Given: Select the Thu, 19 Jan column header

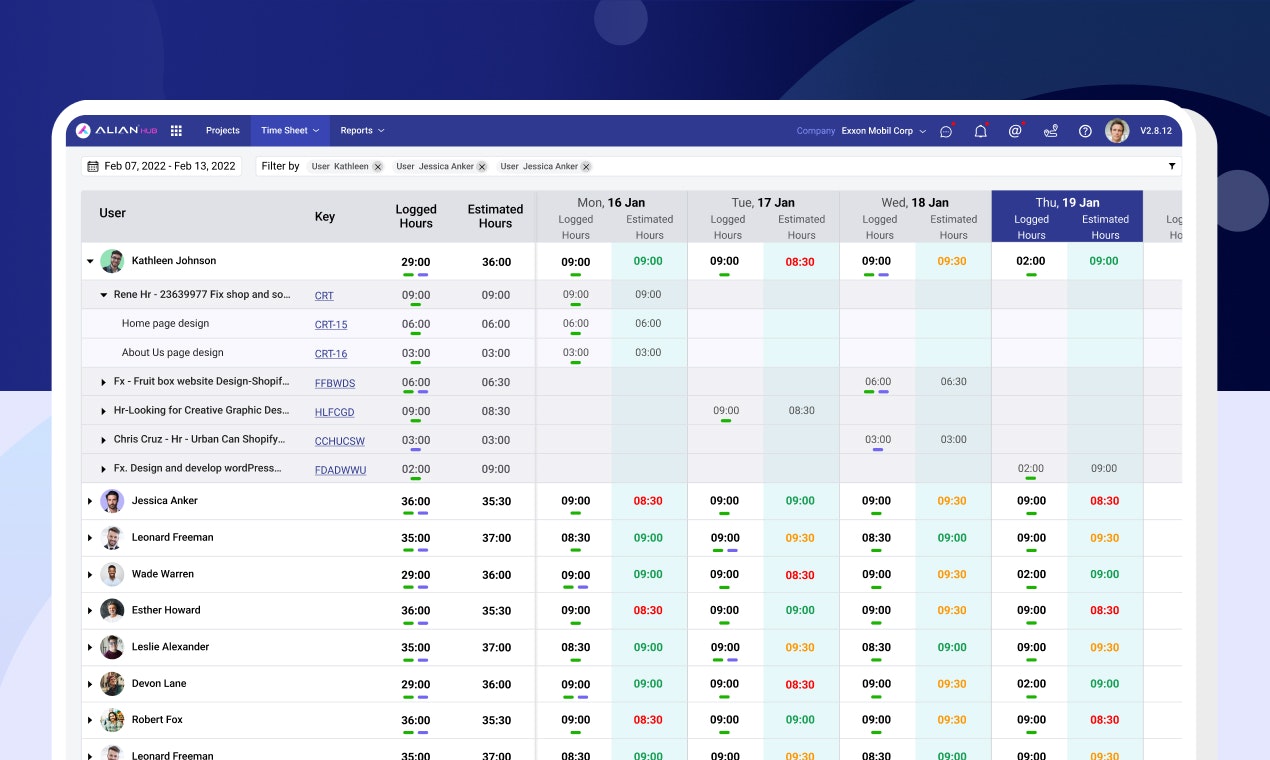Looking at the screenshot, I should click(x=1067, y=203).
